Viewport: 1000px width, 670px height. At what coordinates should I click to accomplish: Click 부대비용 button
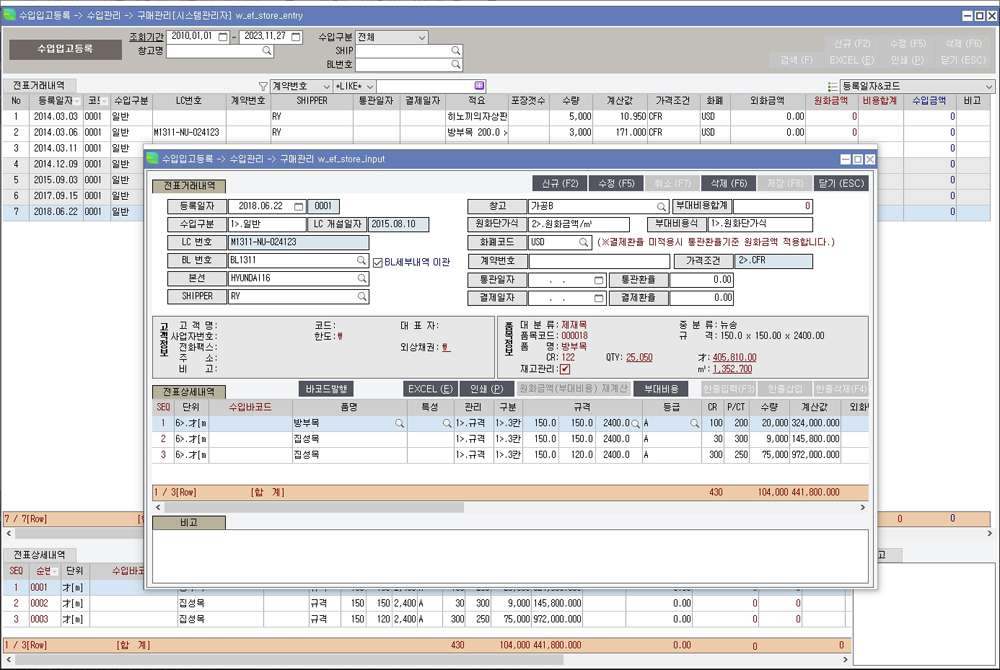pyautogui.click(x=661, y=389)
